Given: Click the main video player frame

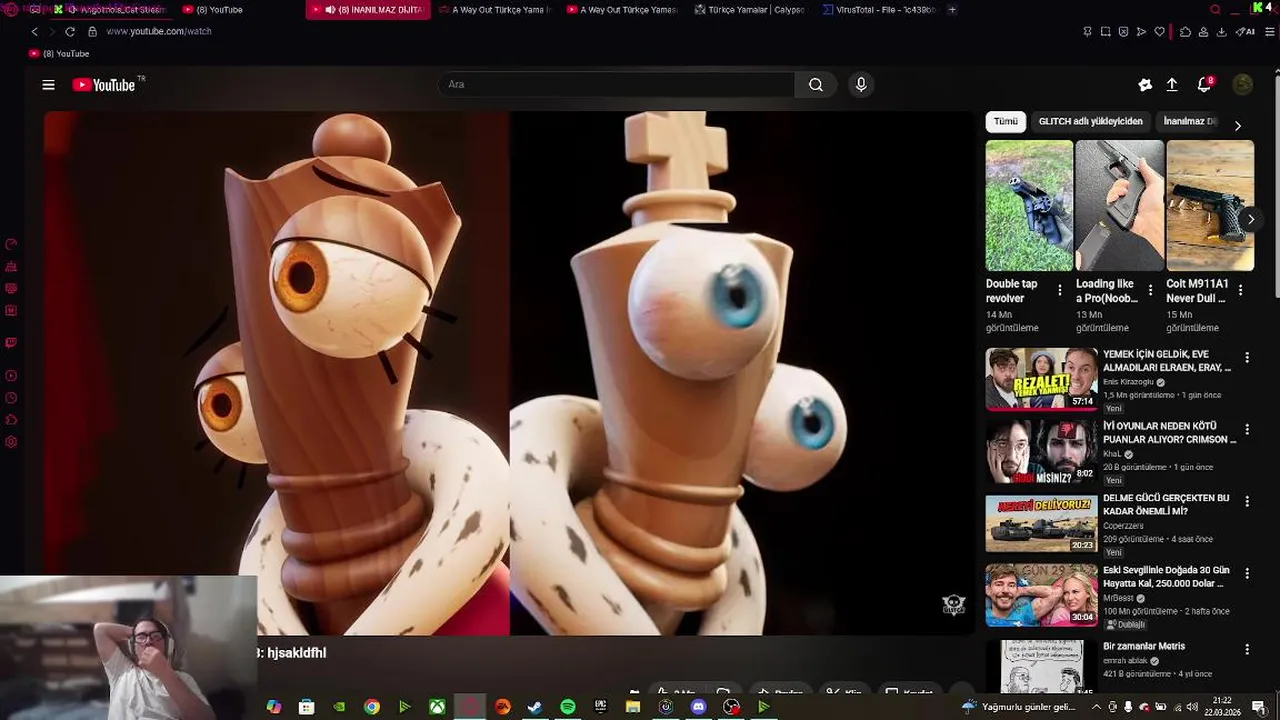Looking at the screenshot, I should tap(509, 373).
